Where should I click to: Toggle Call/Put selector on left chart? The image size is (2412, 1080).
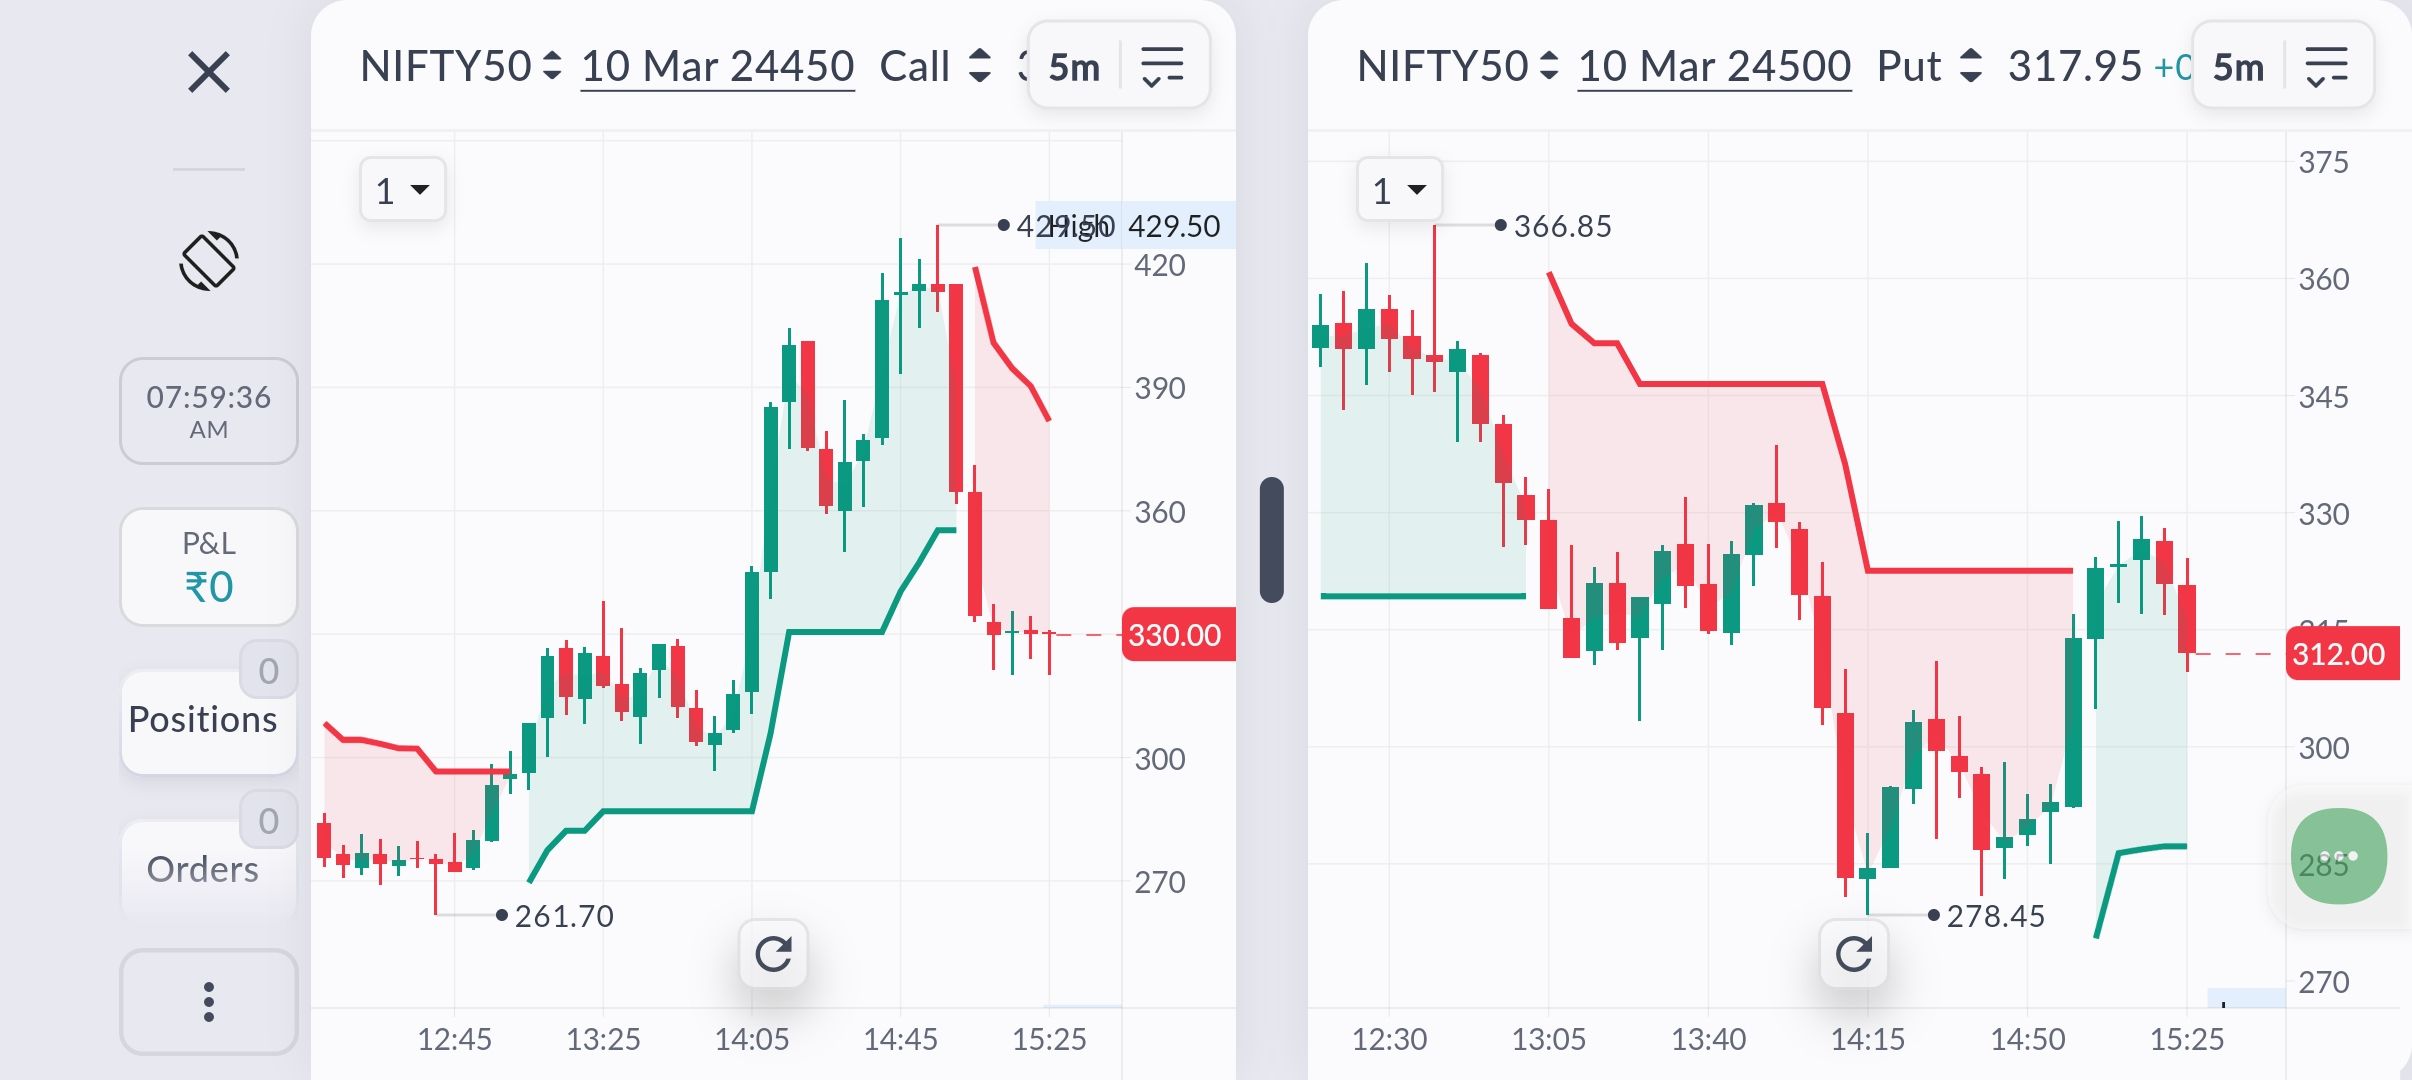pyautogui.click(x=935, y=66)
